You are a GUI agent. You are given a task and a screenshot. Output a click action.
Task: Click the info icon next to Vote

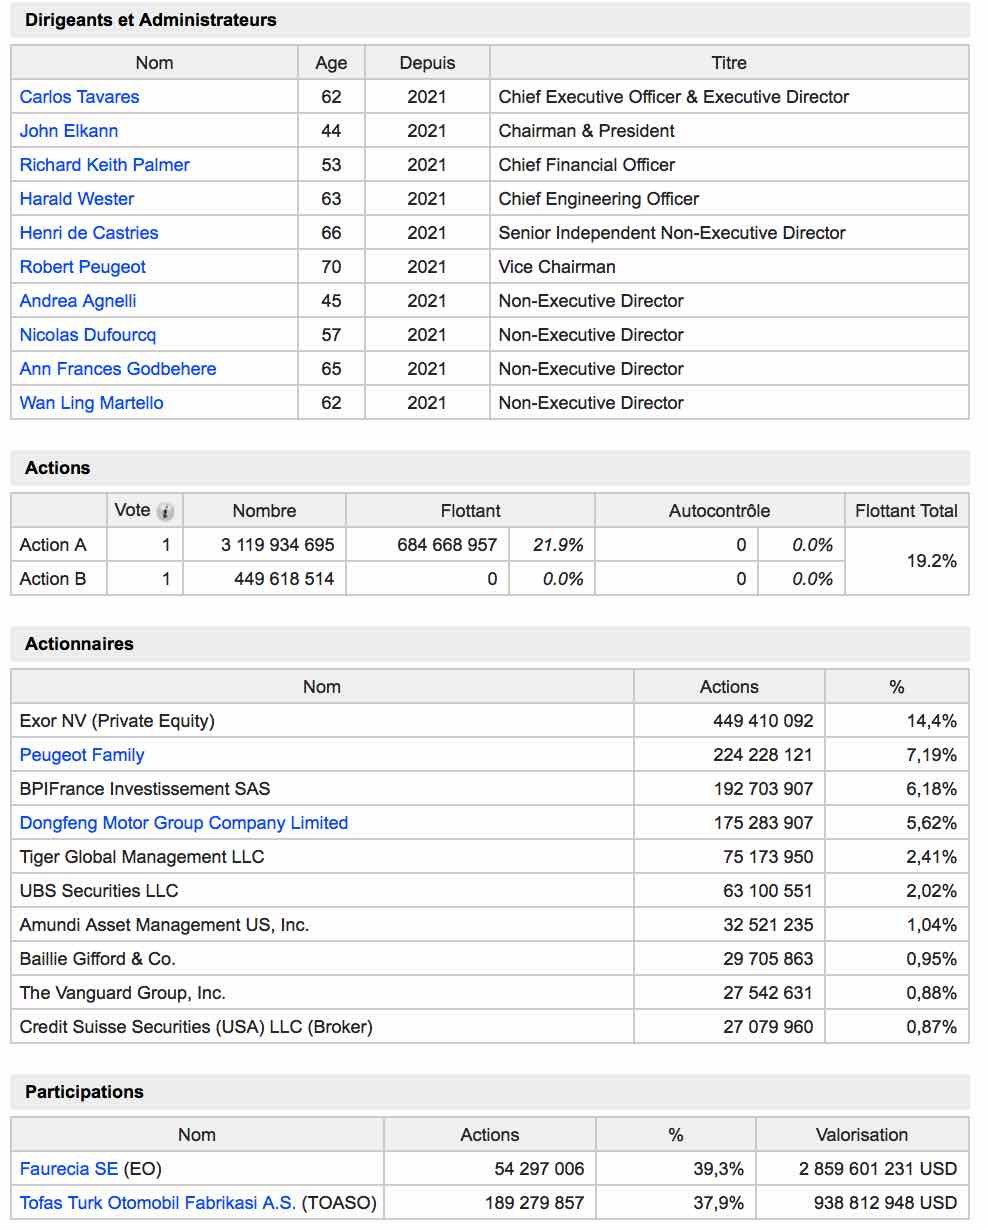(x=165, y=512)
